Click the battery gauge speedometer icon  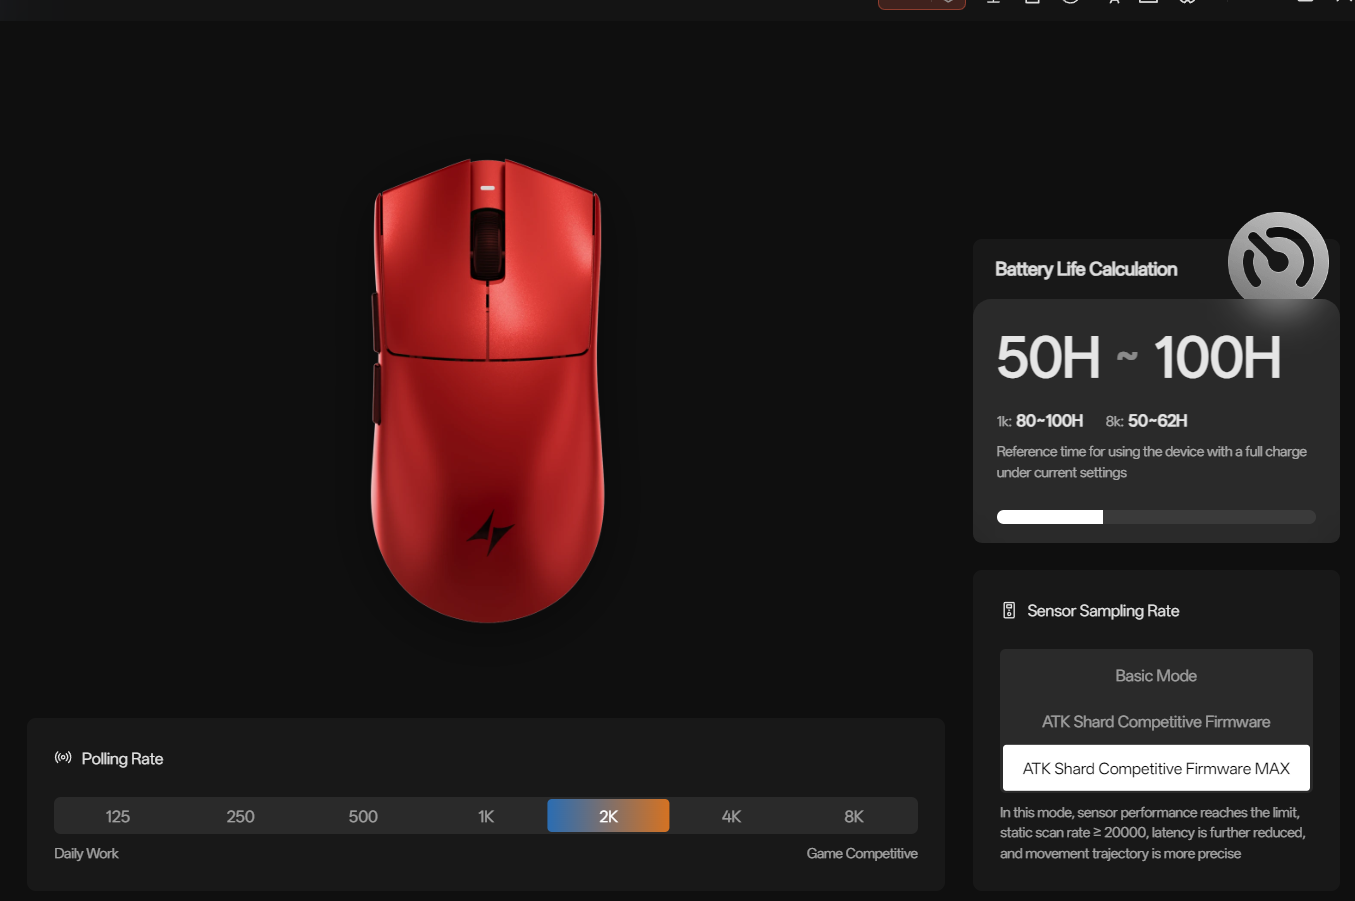tap(1278, 260)
